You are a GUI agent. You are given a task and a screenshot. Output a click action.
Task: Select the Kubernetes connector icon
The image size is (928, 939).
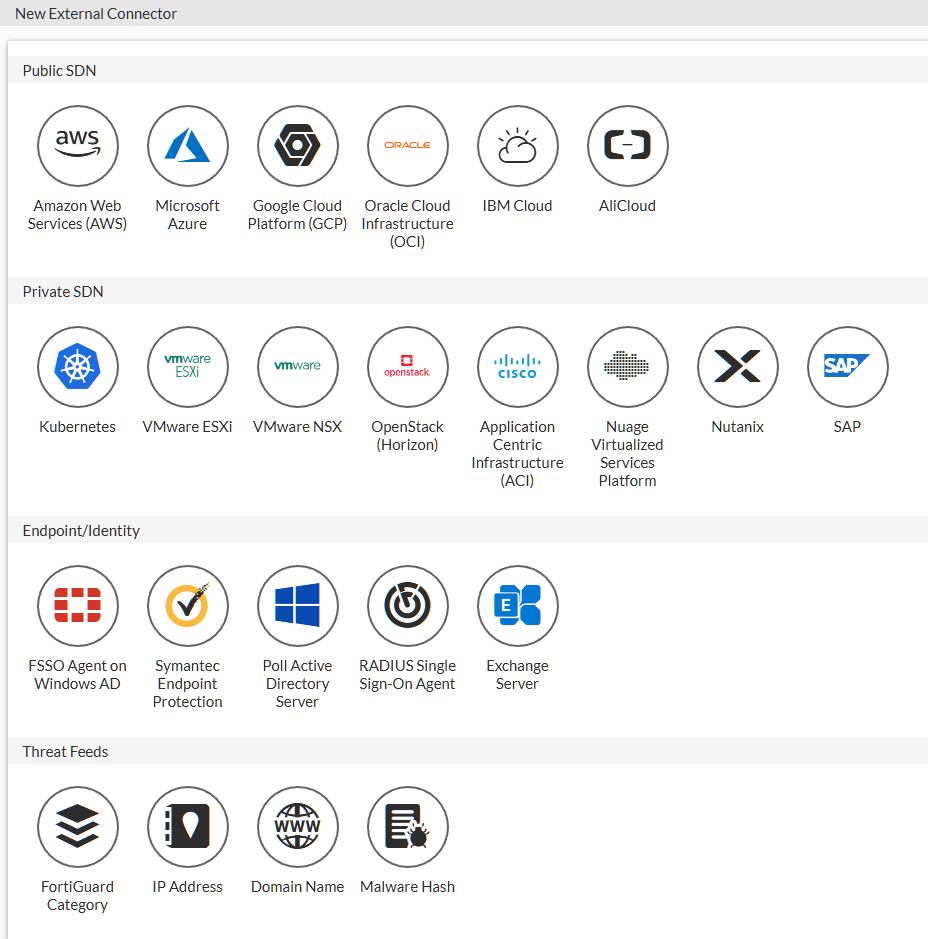pyautogui.click(x=78, y=367)
